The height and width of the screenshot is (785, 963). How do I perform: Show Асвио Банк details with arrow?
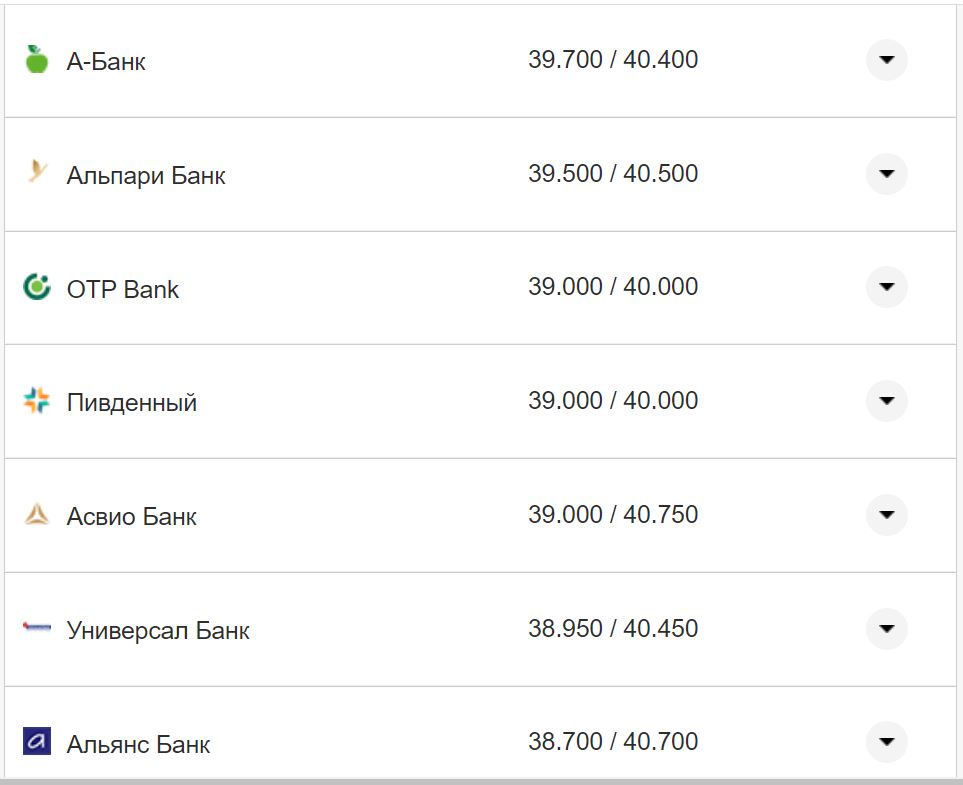pyautogui.click(x=886, y=515)
